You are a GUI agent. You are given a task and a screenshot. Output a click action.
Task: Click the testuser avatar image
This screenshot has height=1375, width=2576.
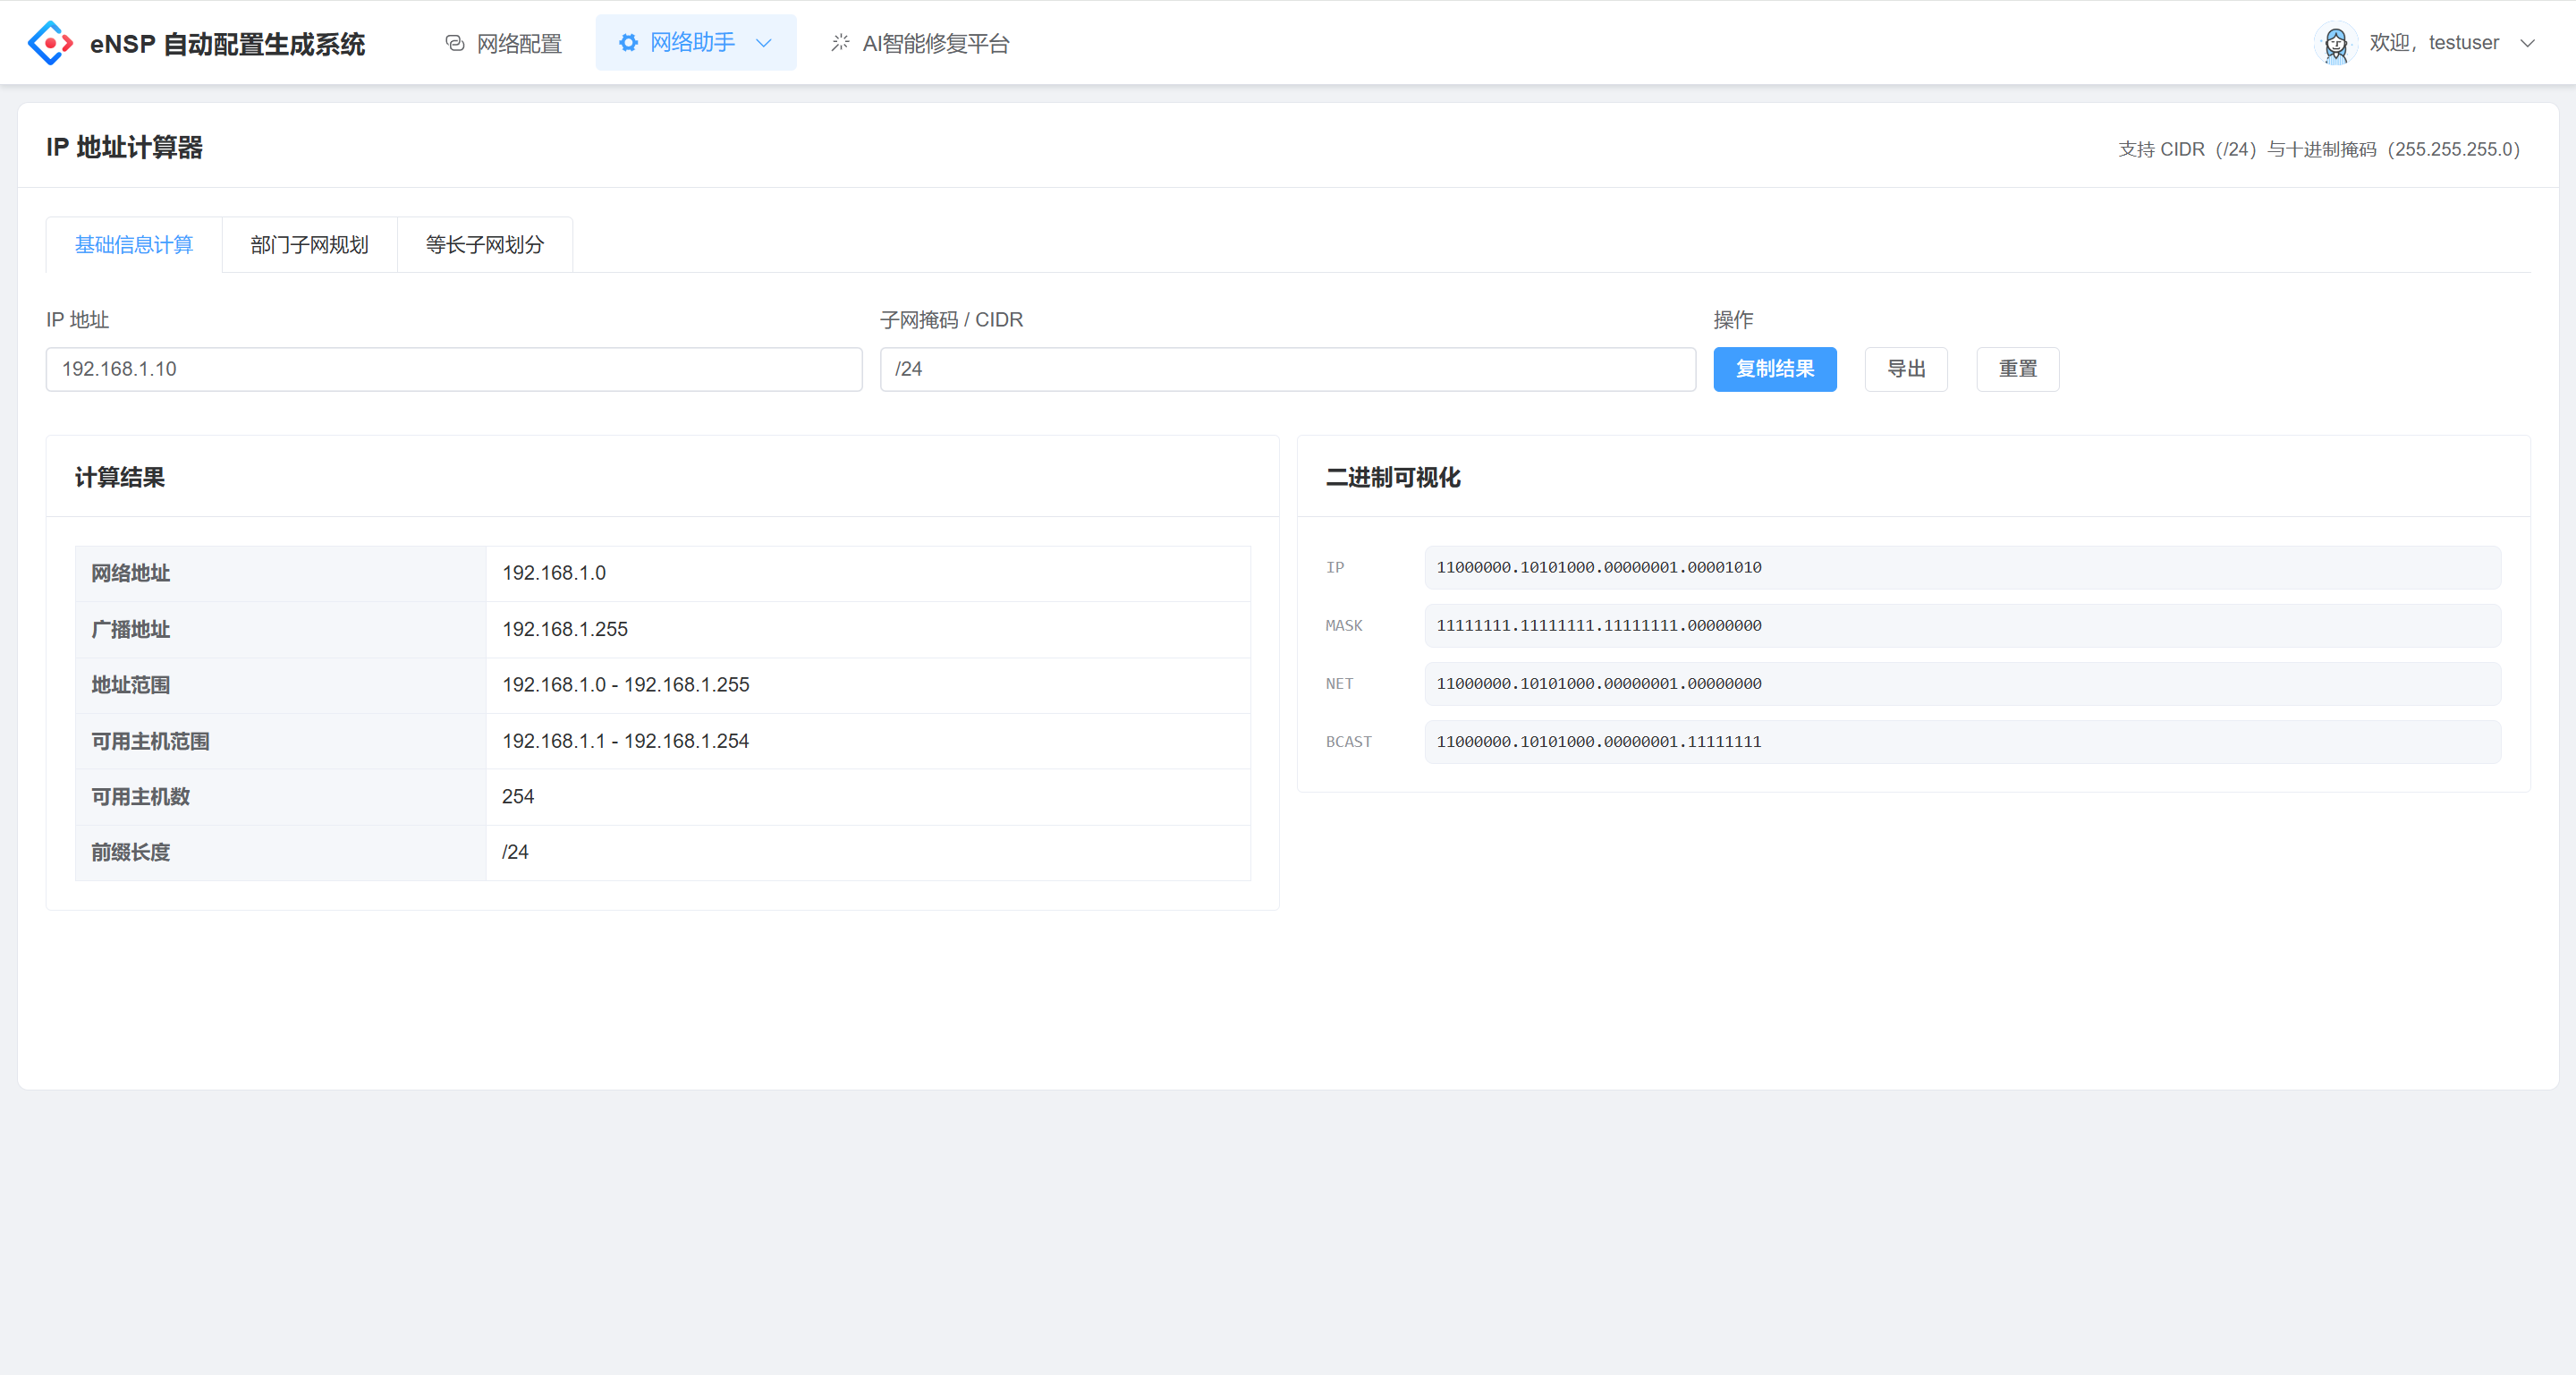pos(2335,43)
